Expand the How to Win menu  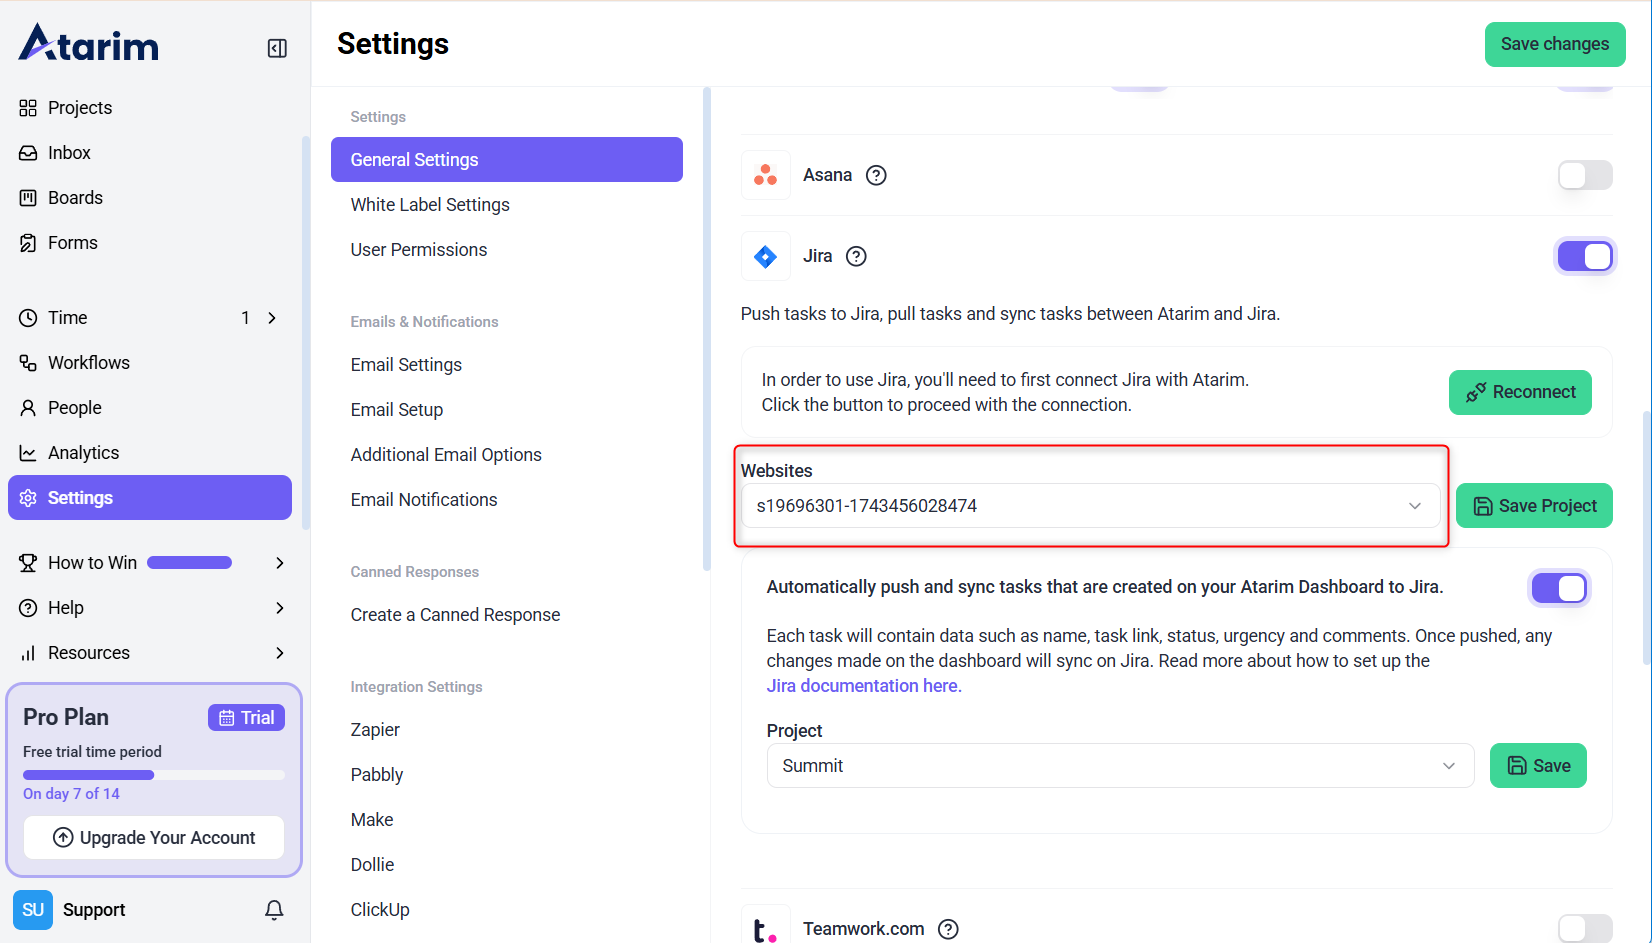coord(279,563)
